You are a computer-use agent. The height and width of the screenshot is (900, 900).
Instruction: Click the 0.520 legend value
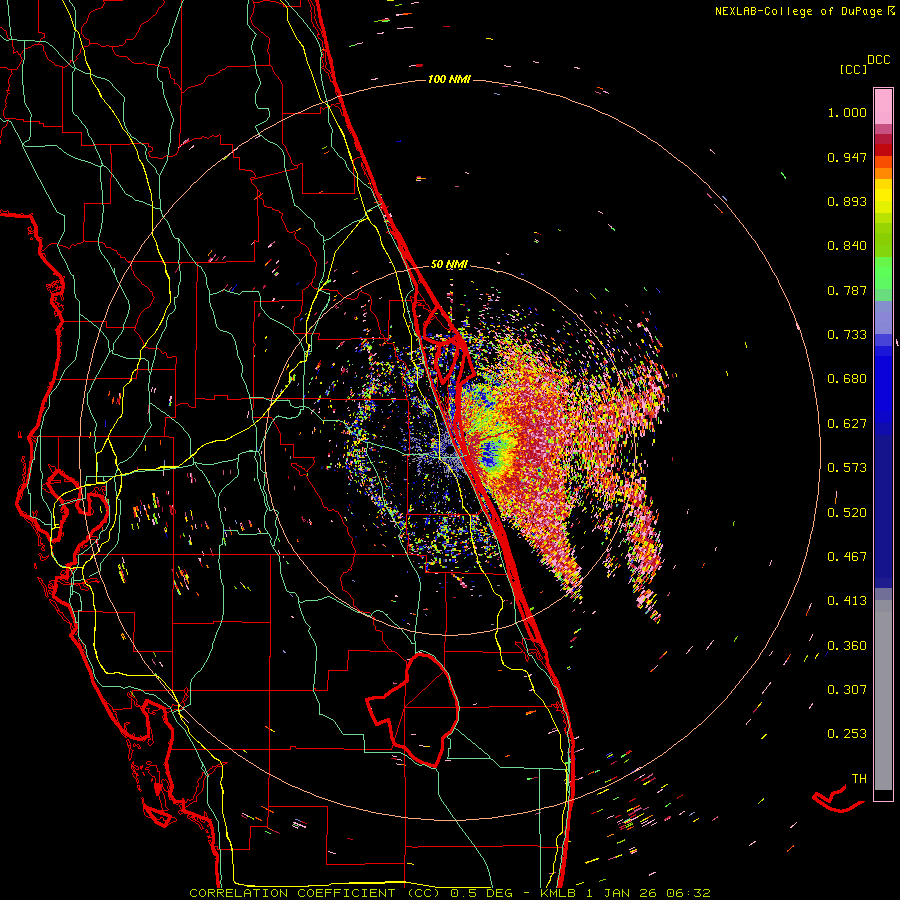click(x=847, y=513)
